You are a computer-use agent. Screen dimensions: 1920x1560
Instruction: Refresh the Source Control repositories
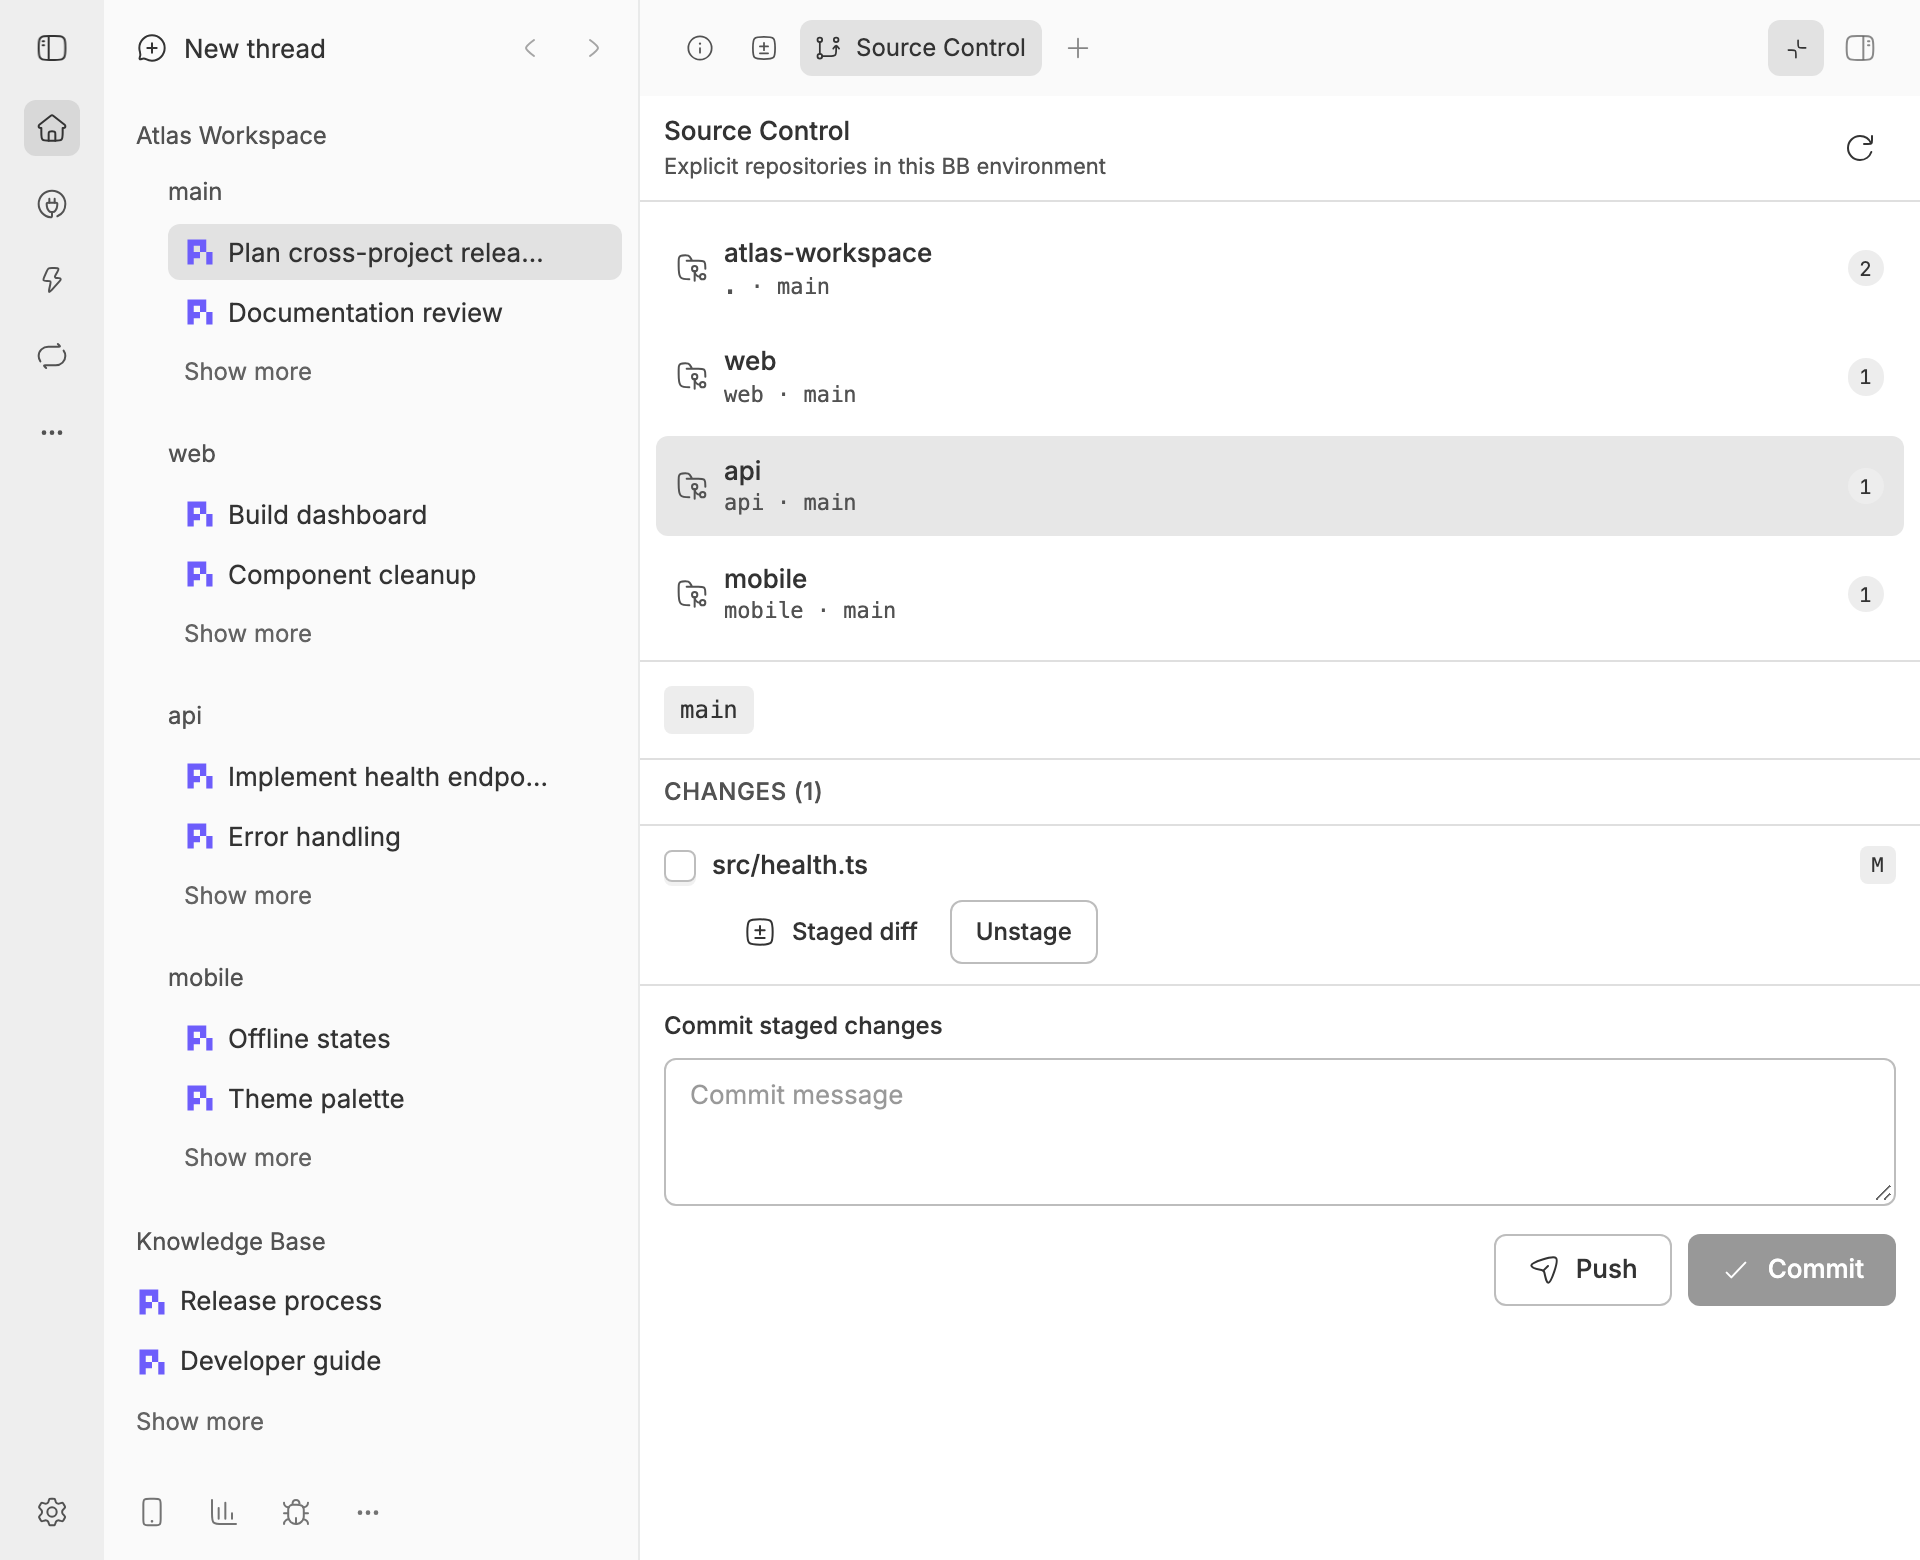pyautogui.click(x=1860, y=148)
